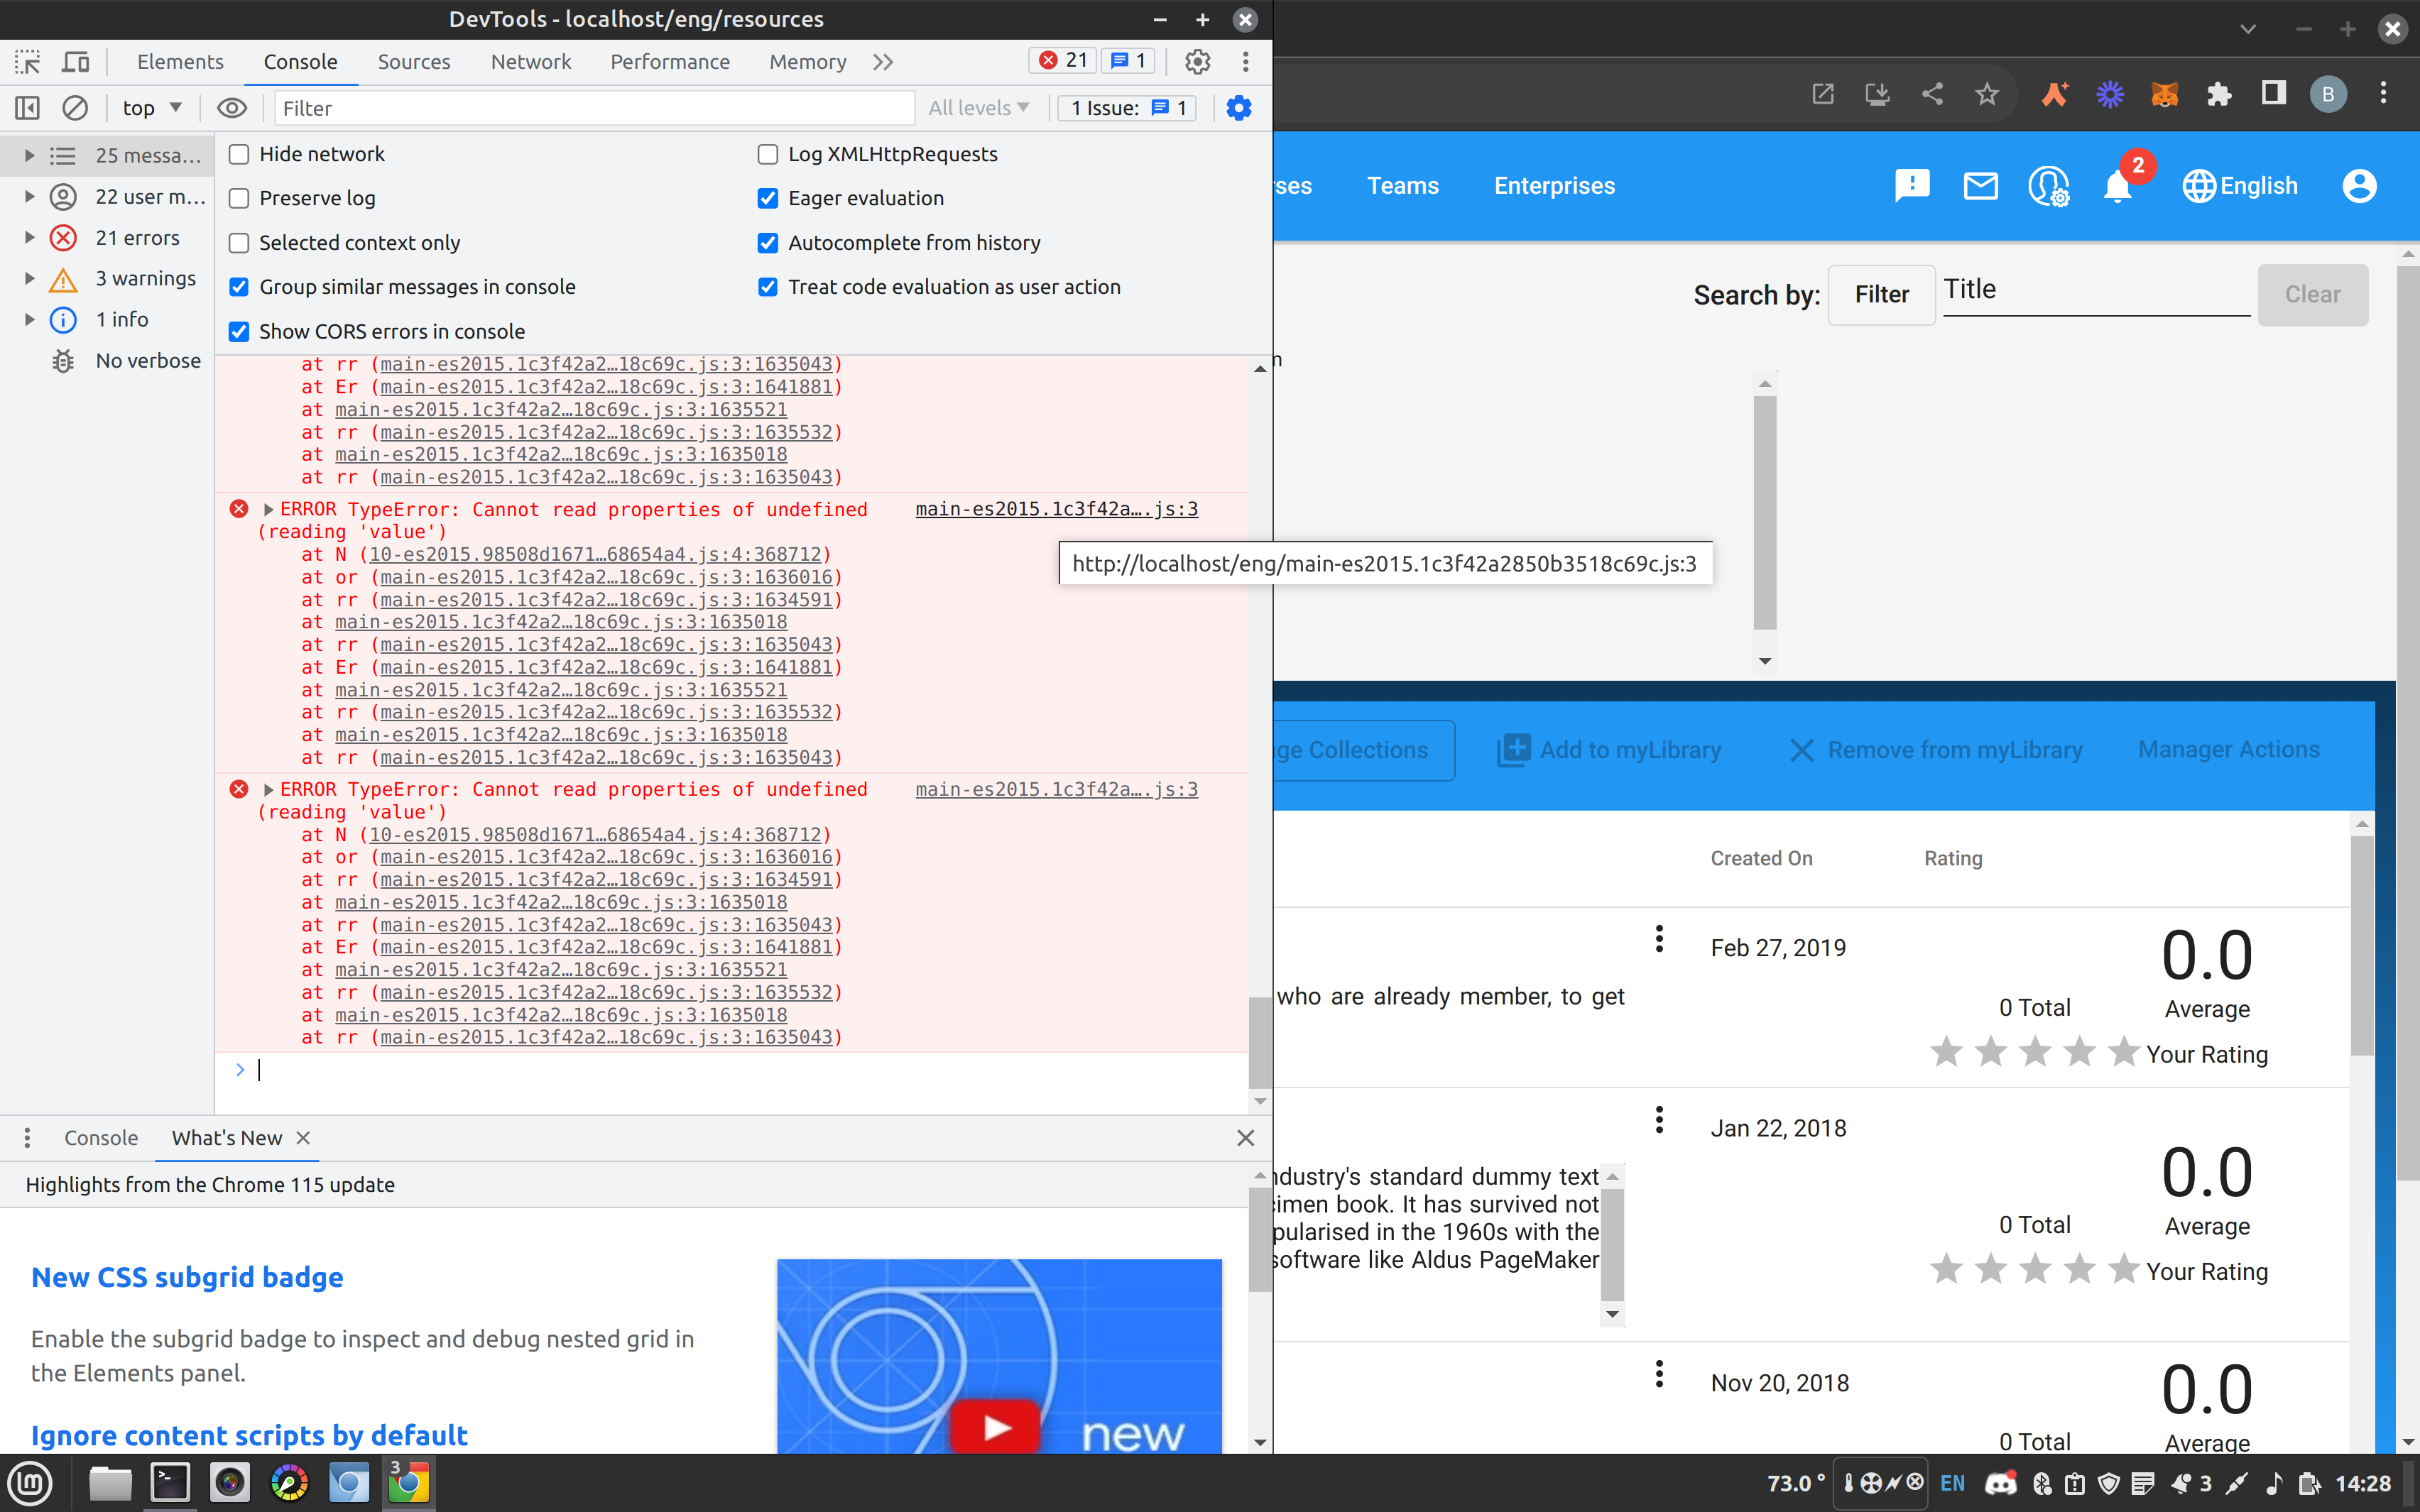Select the Inspect element tool
This screenshot has height=1512, width=2420.
coord(27,61)
